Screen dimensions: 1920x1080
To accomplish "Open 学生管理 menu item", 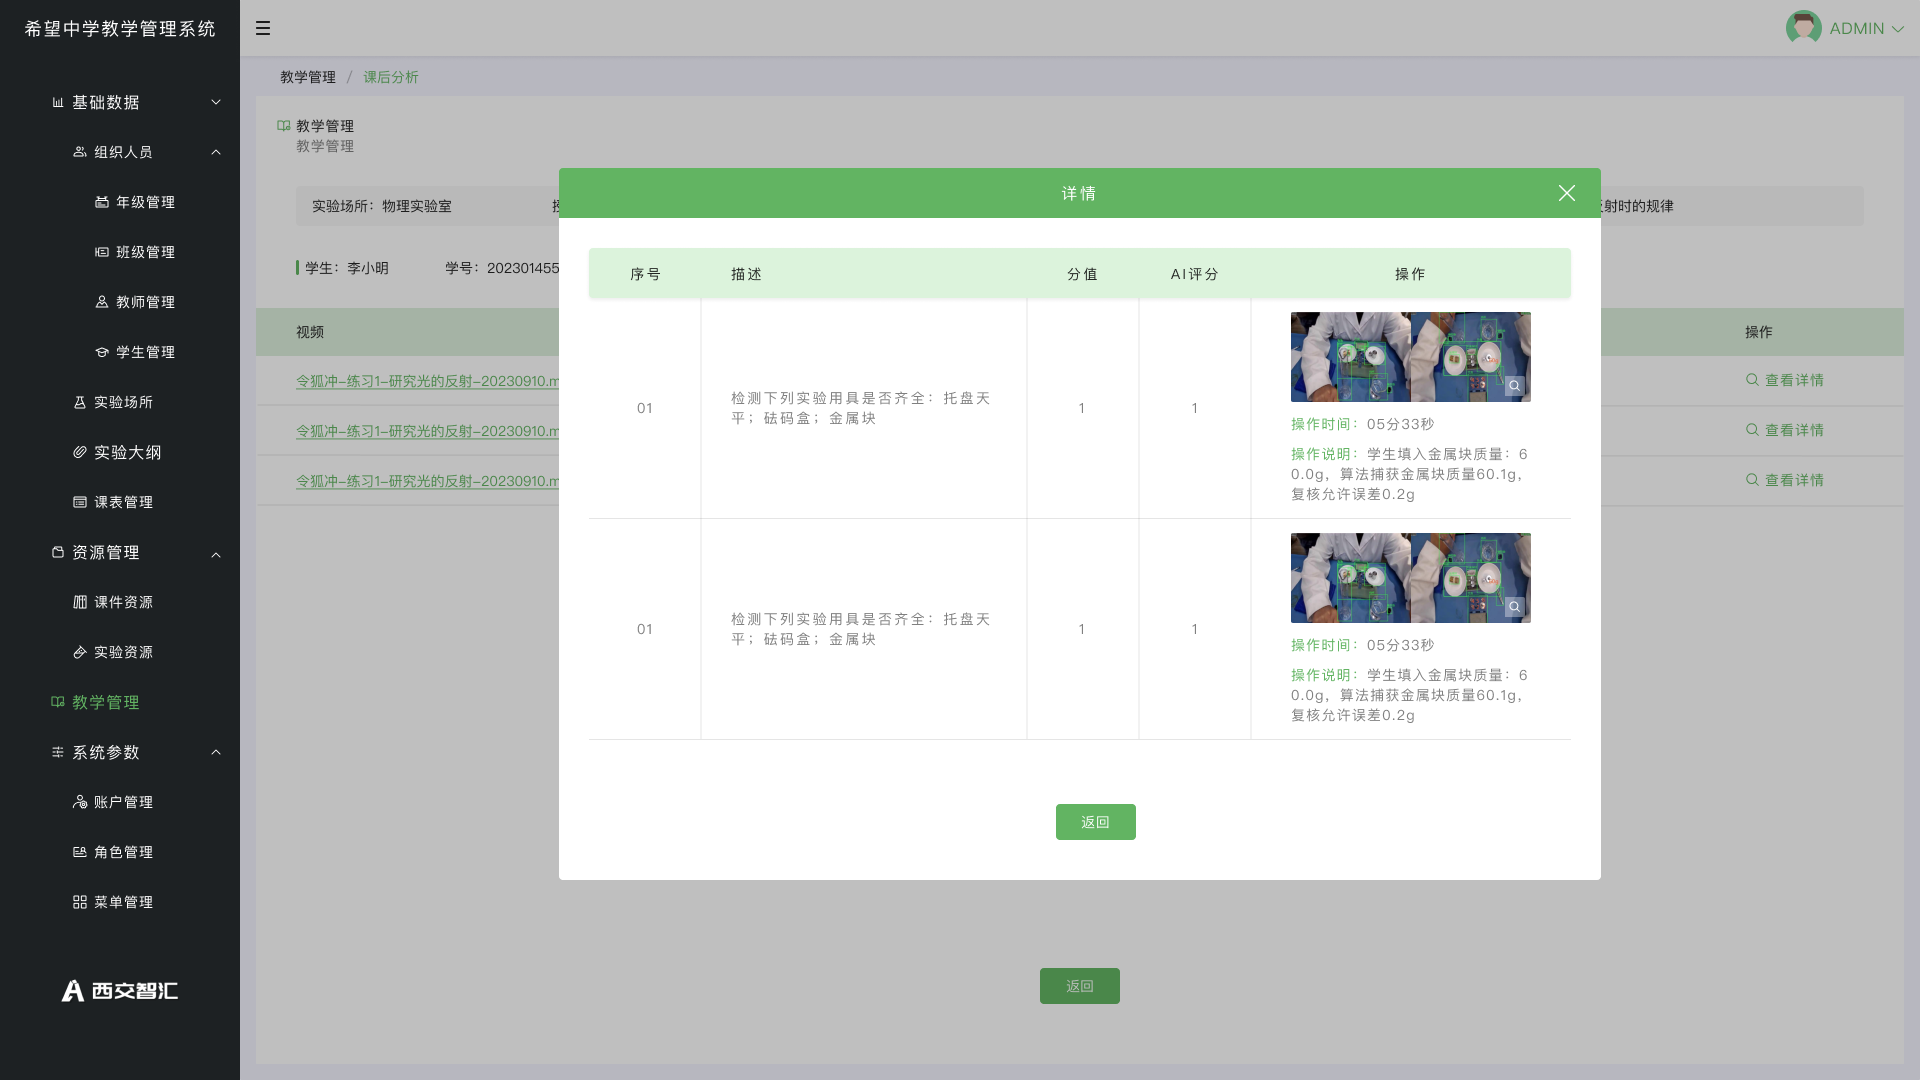I will click(x=145, y=352).
